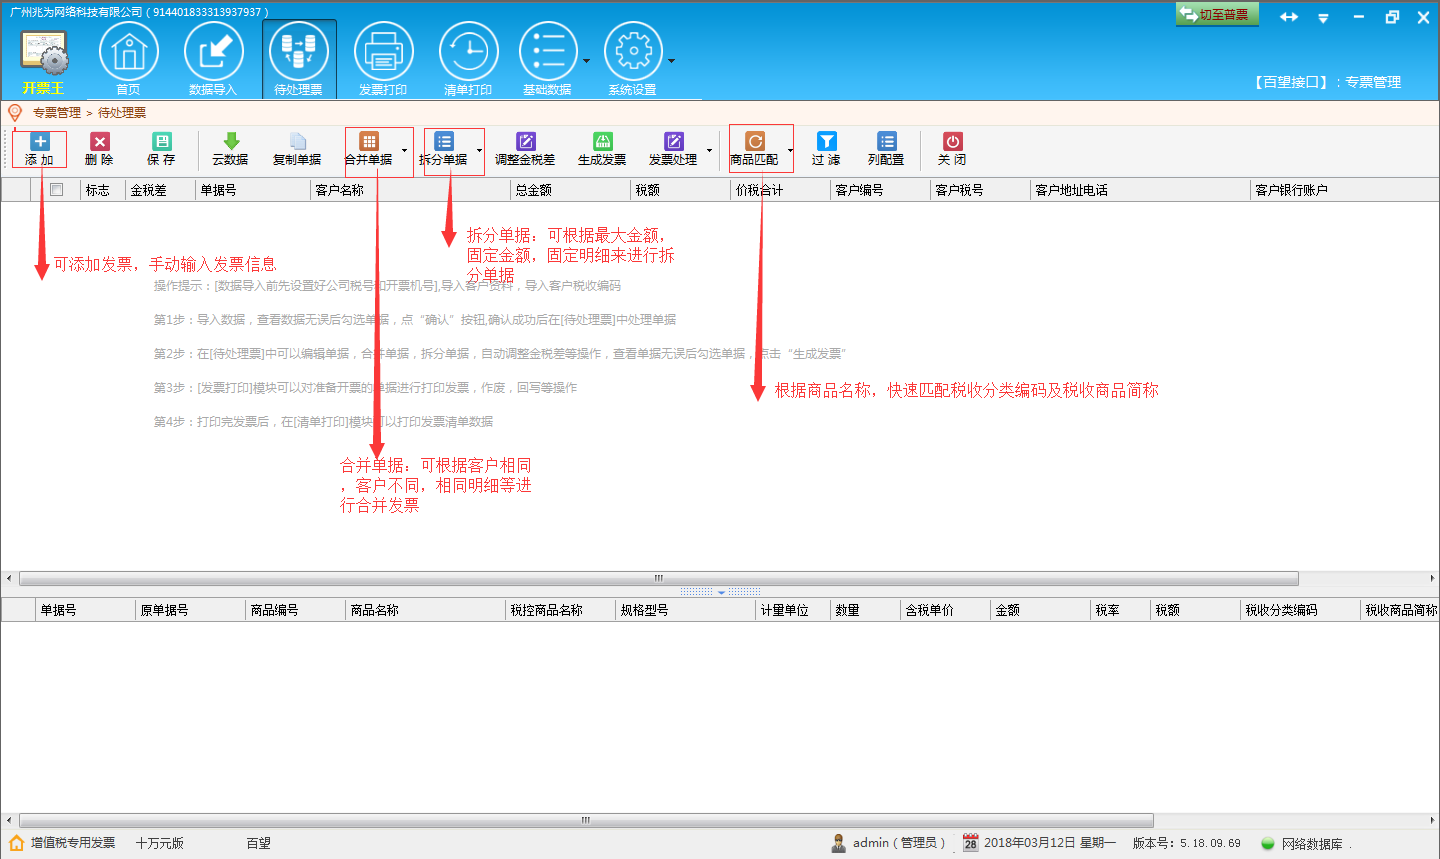Open the 基础数据 dropdown arrow
Viewport: 1440px width, 859px height.
586,61
